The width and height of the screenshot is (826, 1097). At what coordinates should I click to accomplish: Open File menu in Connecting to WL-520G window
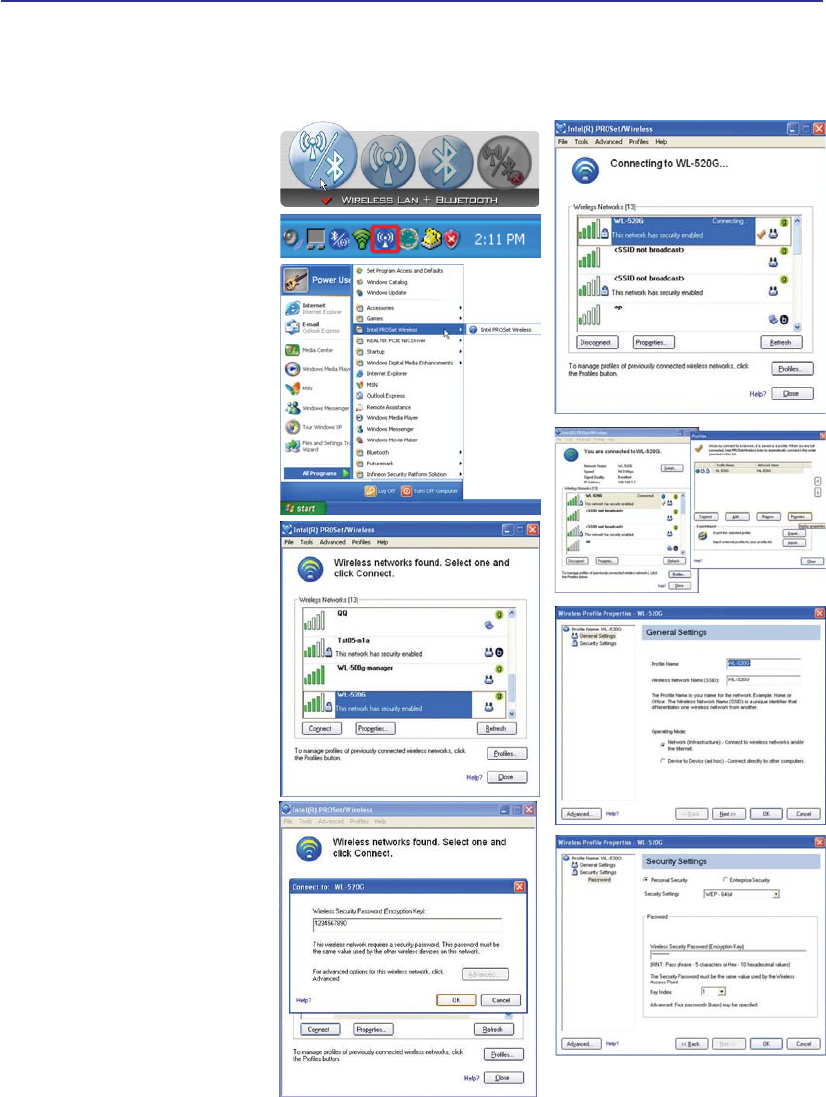point(562,142)
